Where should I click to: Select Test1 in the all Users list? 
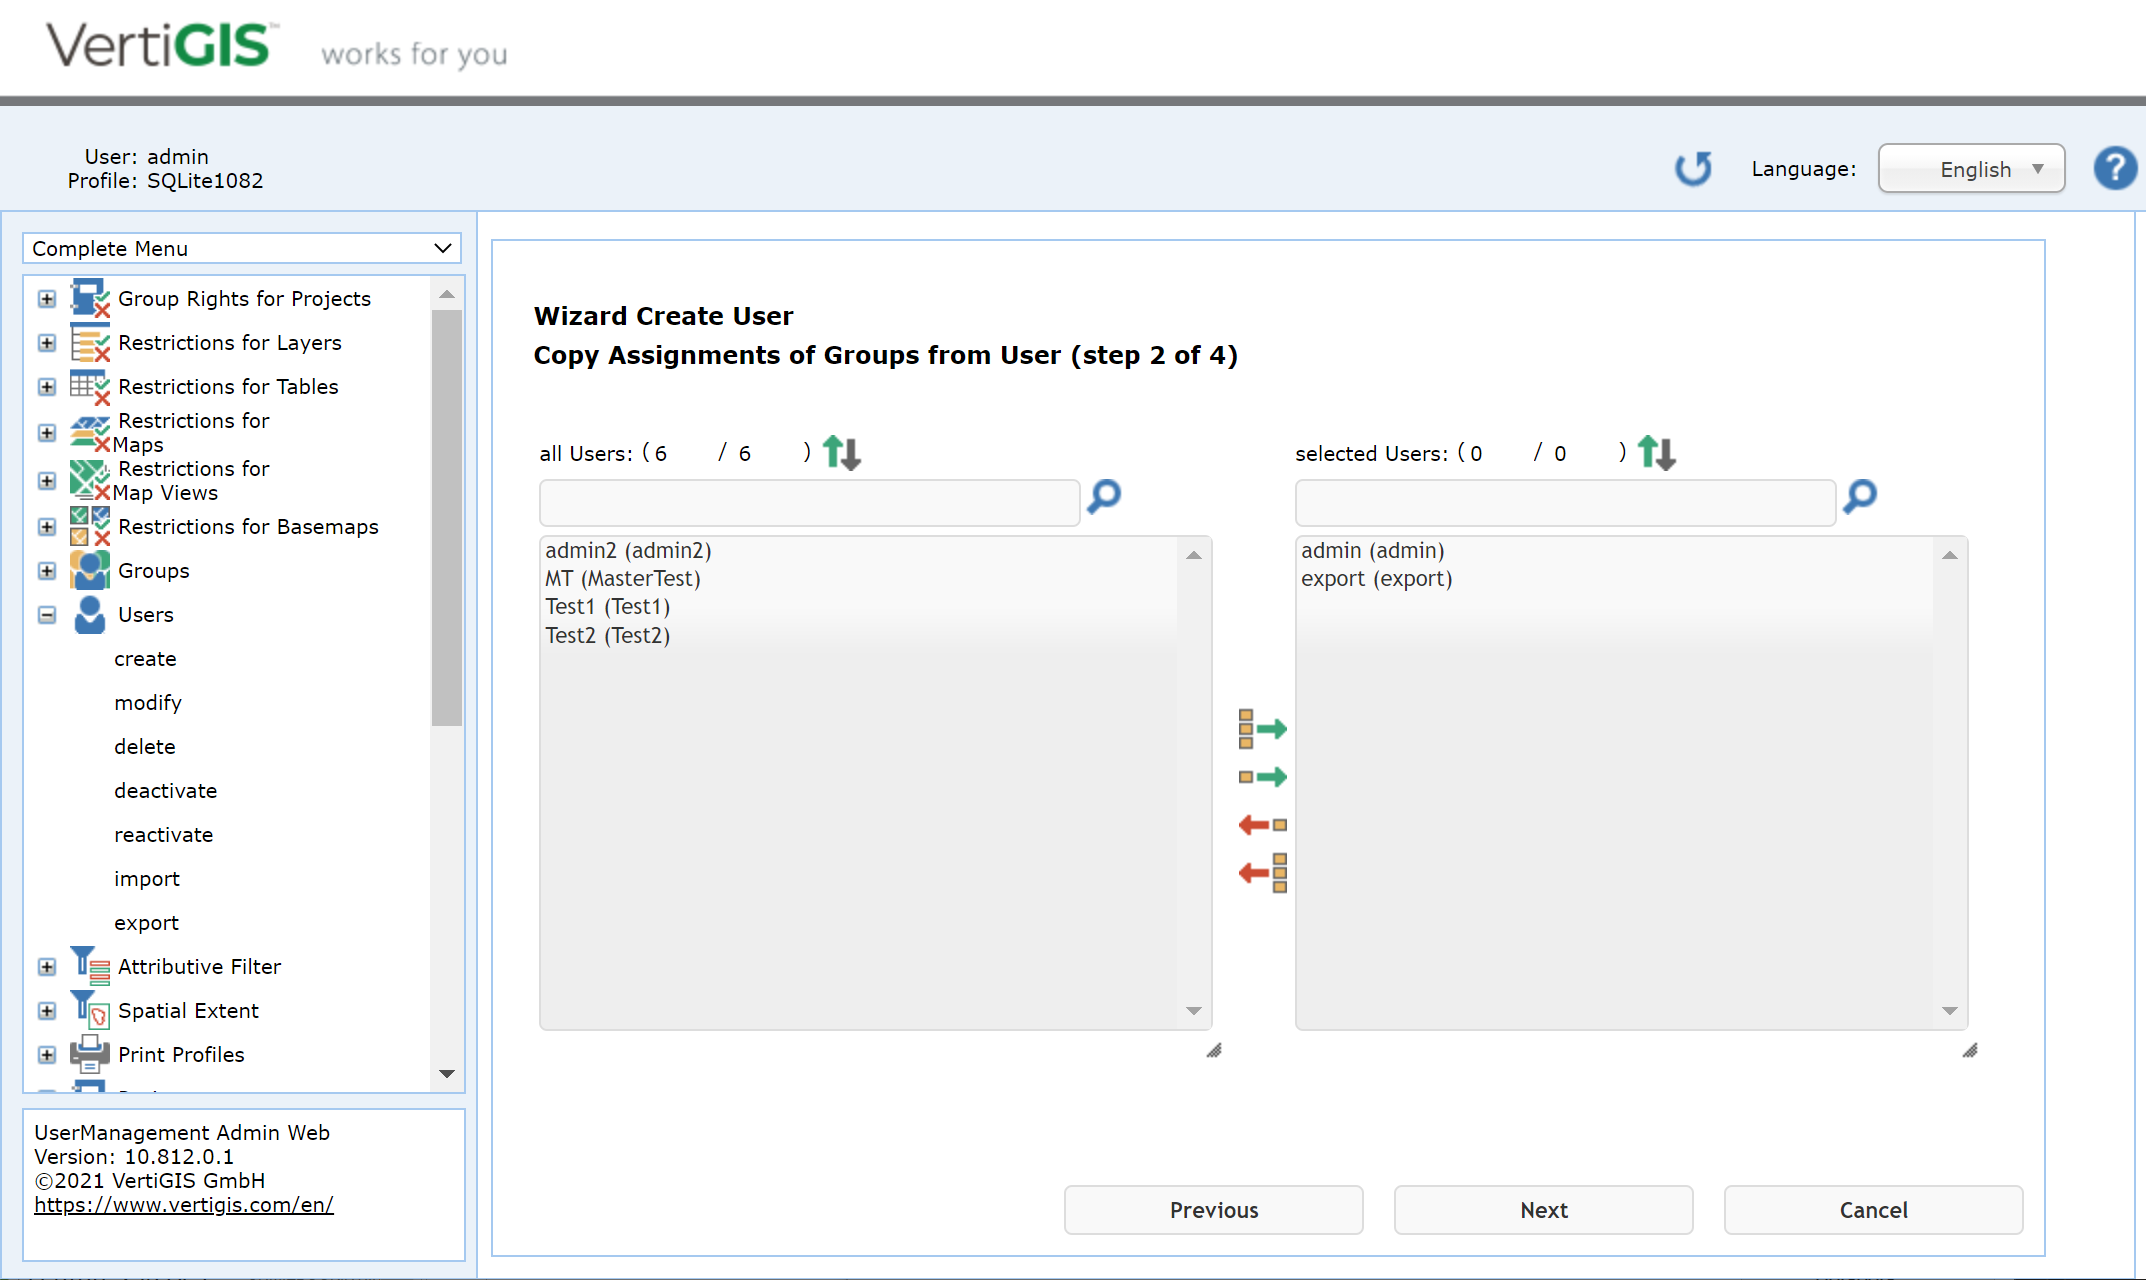(x=606, y=606)
